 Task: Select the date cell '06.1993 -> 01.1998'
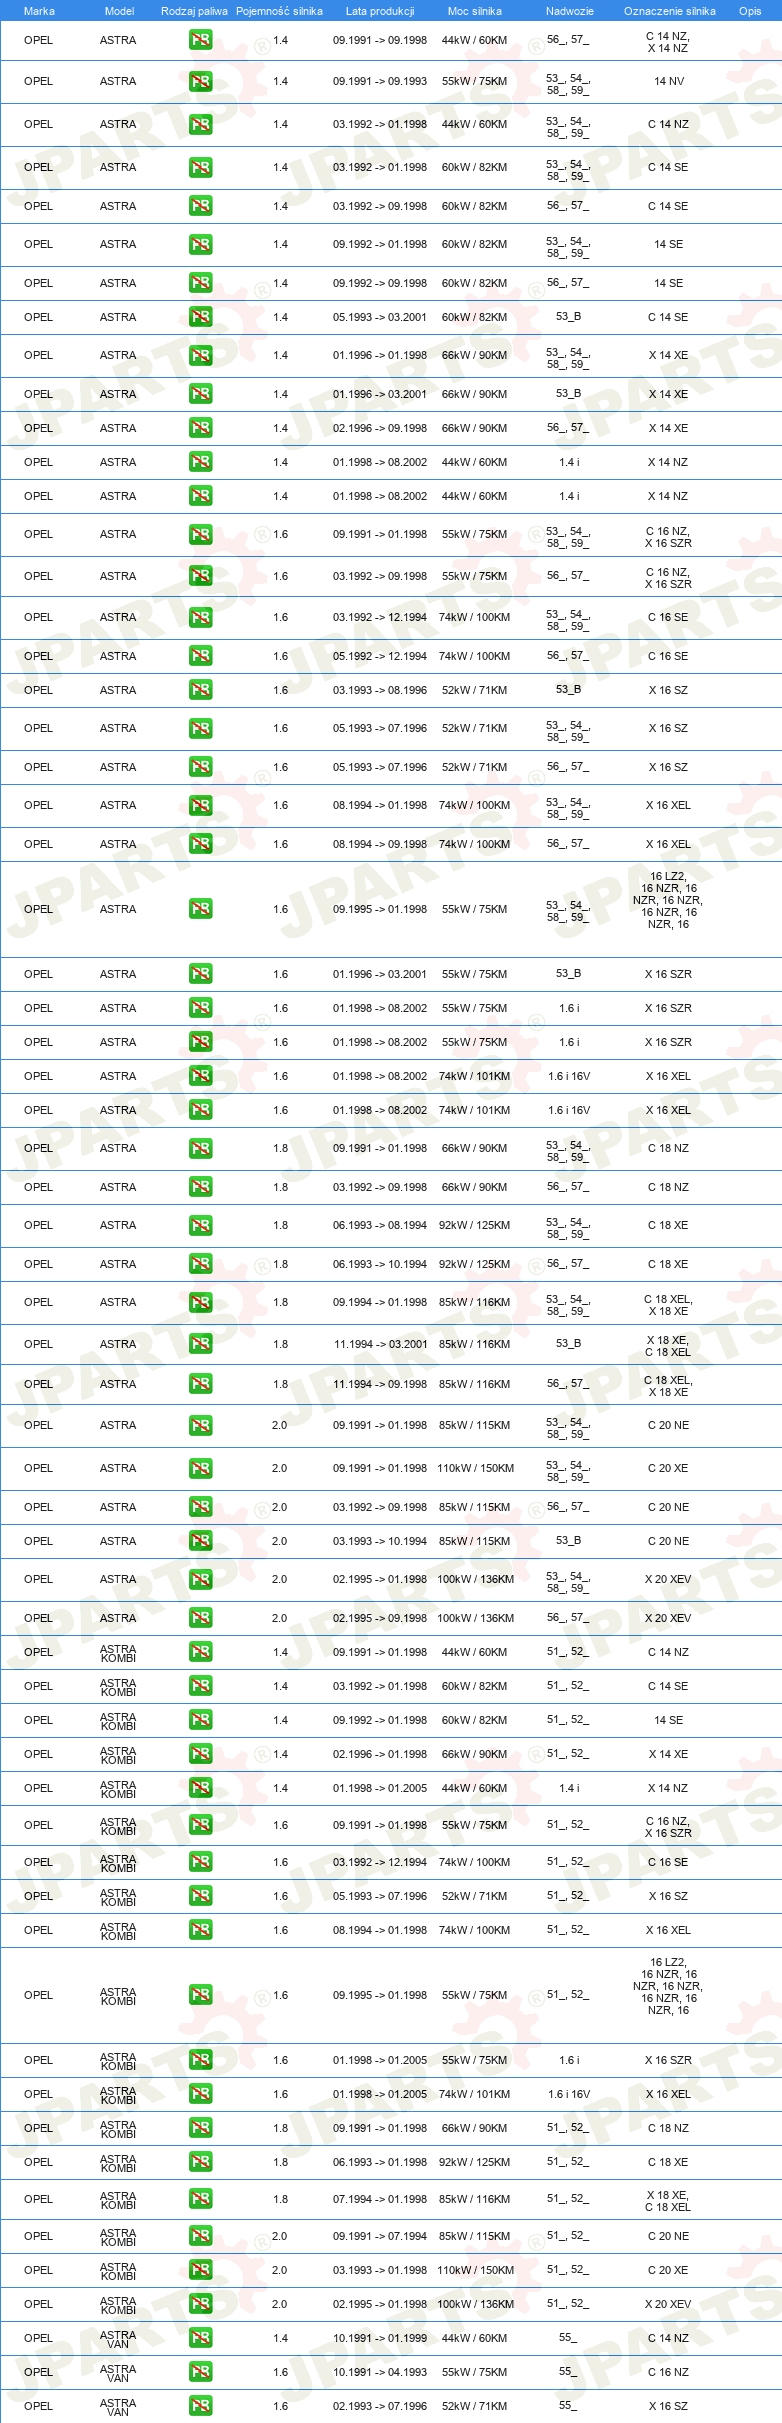click(380, 2162)
